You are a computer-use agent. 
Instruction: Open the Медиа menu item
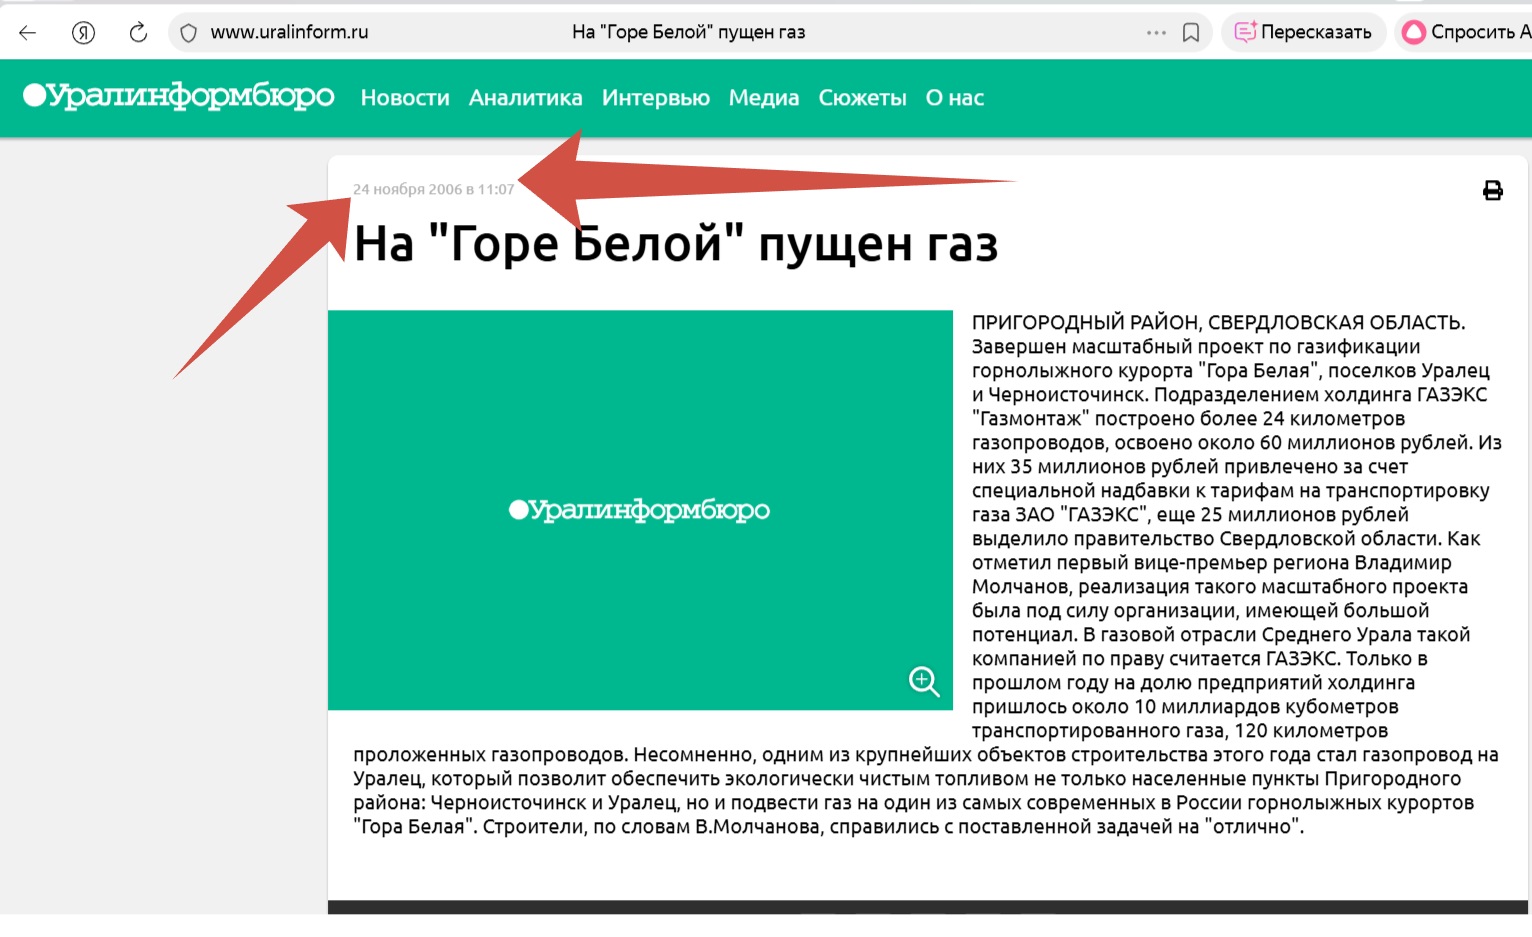763,98
